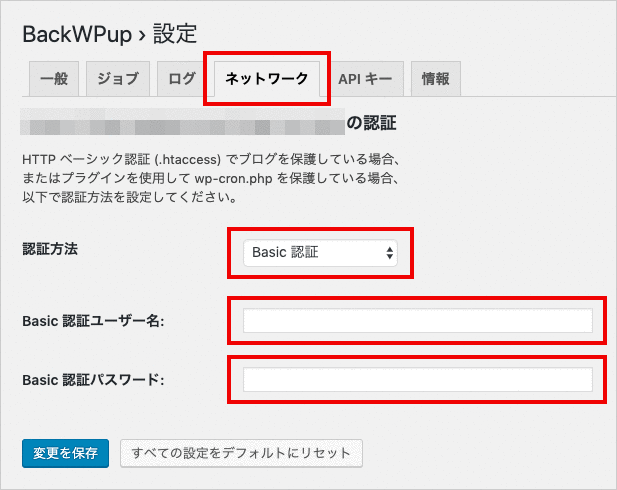
Task: Focus the Basic 認証パスワード input field
Action: point(417,380)
